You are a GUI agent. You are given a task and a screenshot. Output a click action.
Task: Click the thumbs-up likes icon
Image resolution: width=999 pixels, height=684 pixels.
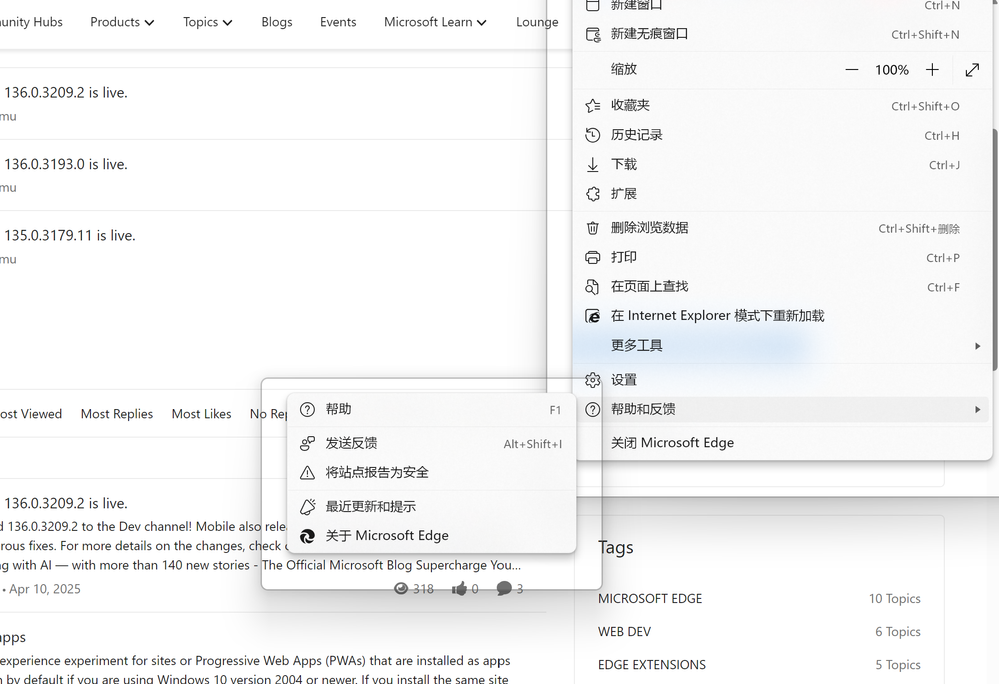(459, 588)
